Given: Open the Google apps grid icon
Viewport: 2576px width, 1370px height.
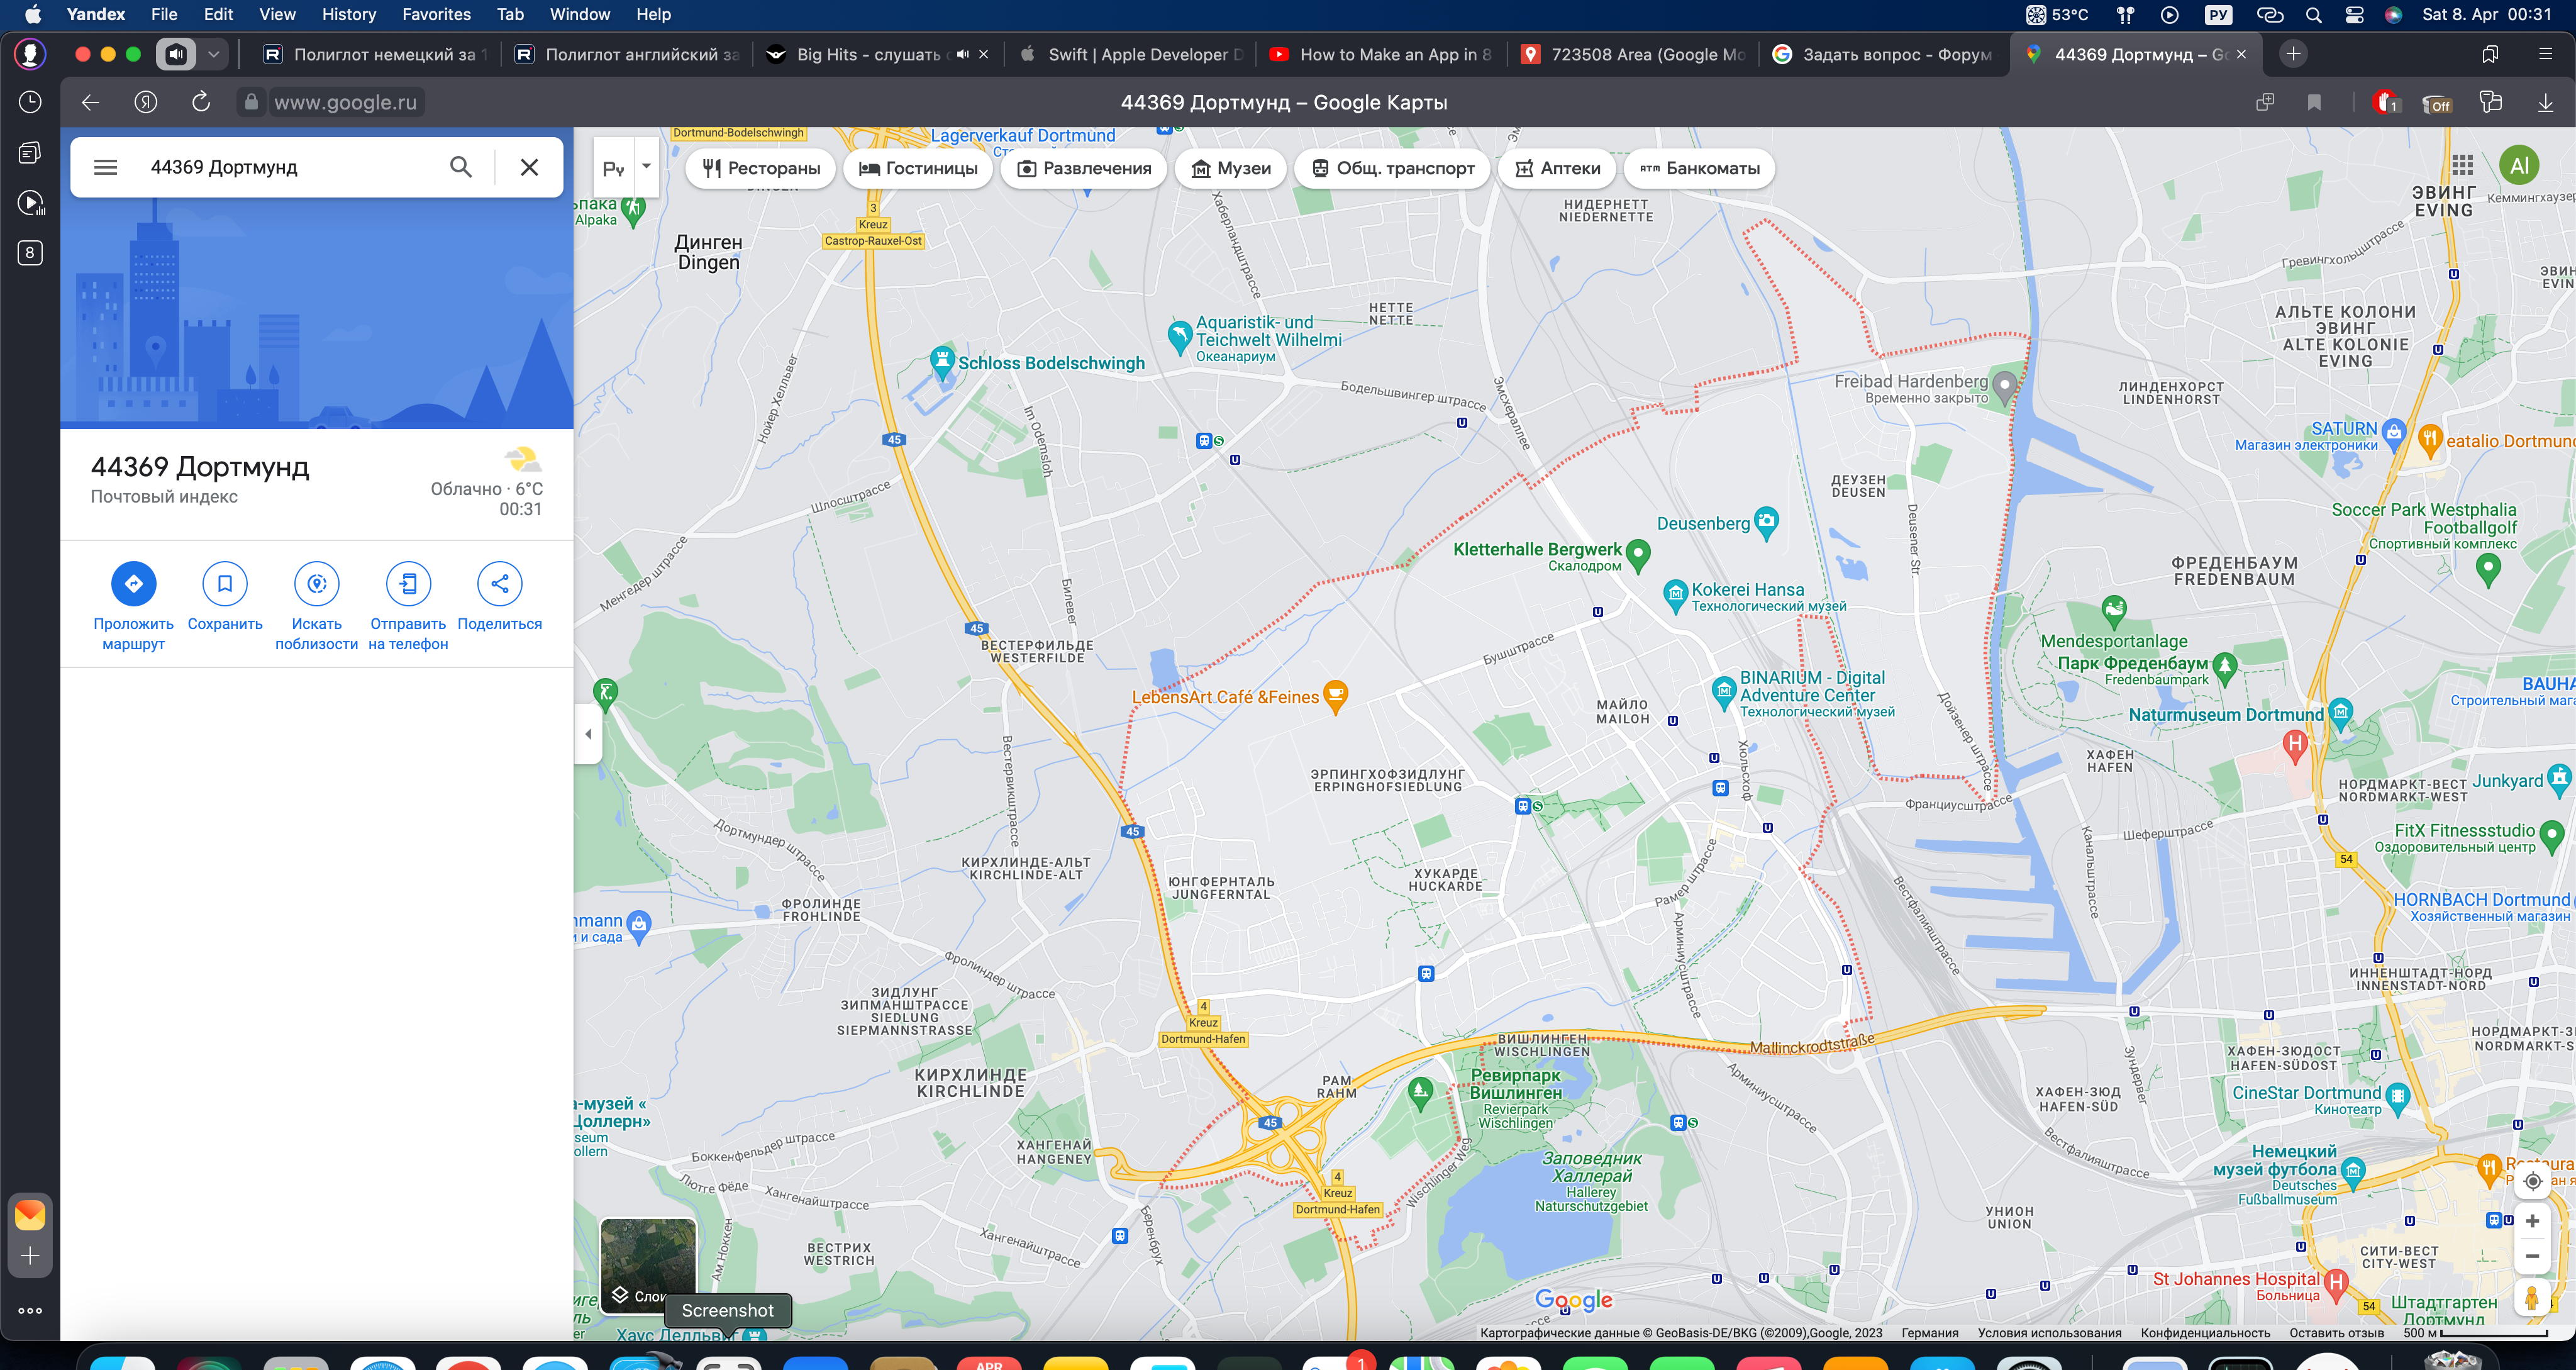Looking at the screenshot, I should click(x=2463, y=165).
